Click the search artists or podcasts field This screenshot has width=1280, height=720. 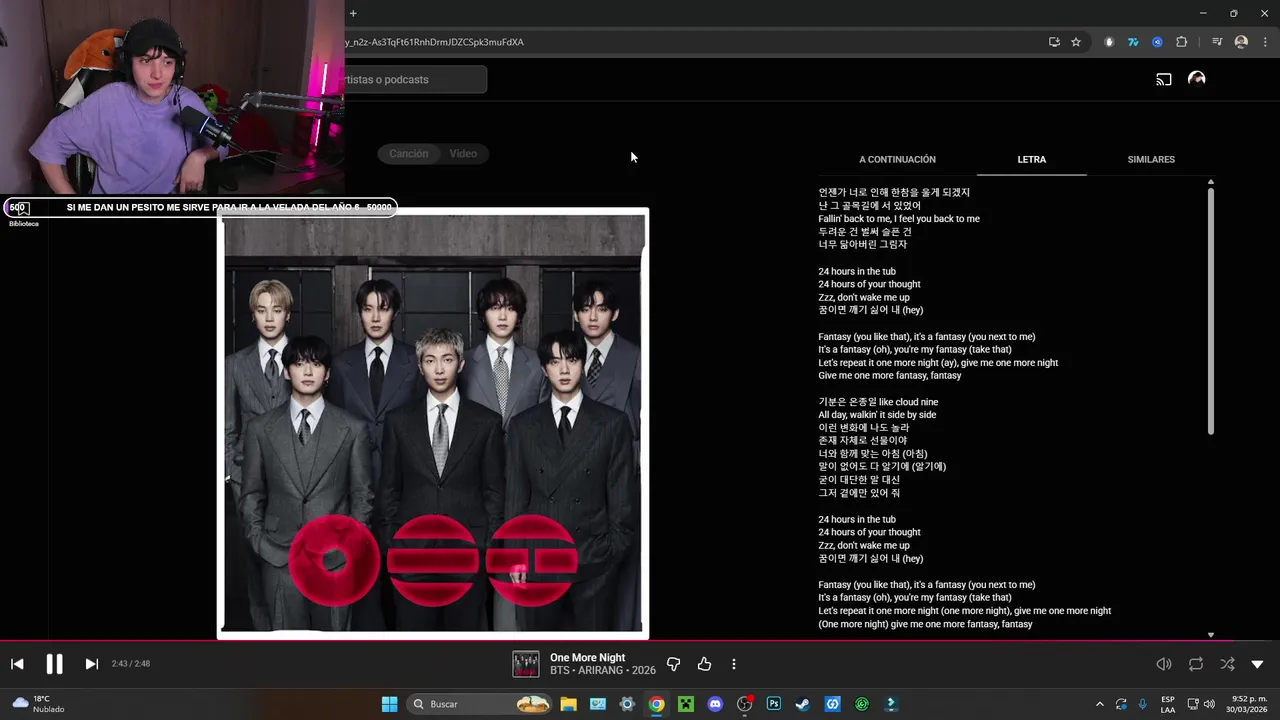[415, 79]
